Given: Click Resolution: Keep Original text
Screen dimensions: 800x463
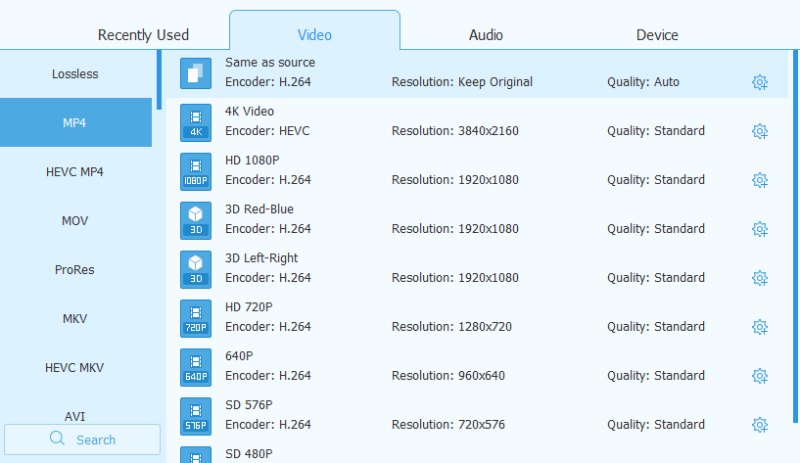Looking at the screenshot, I should [x=462, y=82].
